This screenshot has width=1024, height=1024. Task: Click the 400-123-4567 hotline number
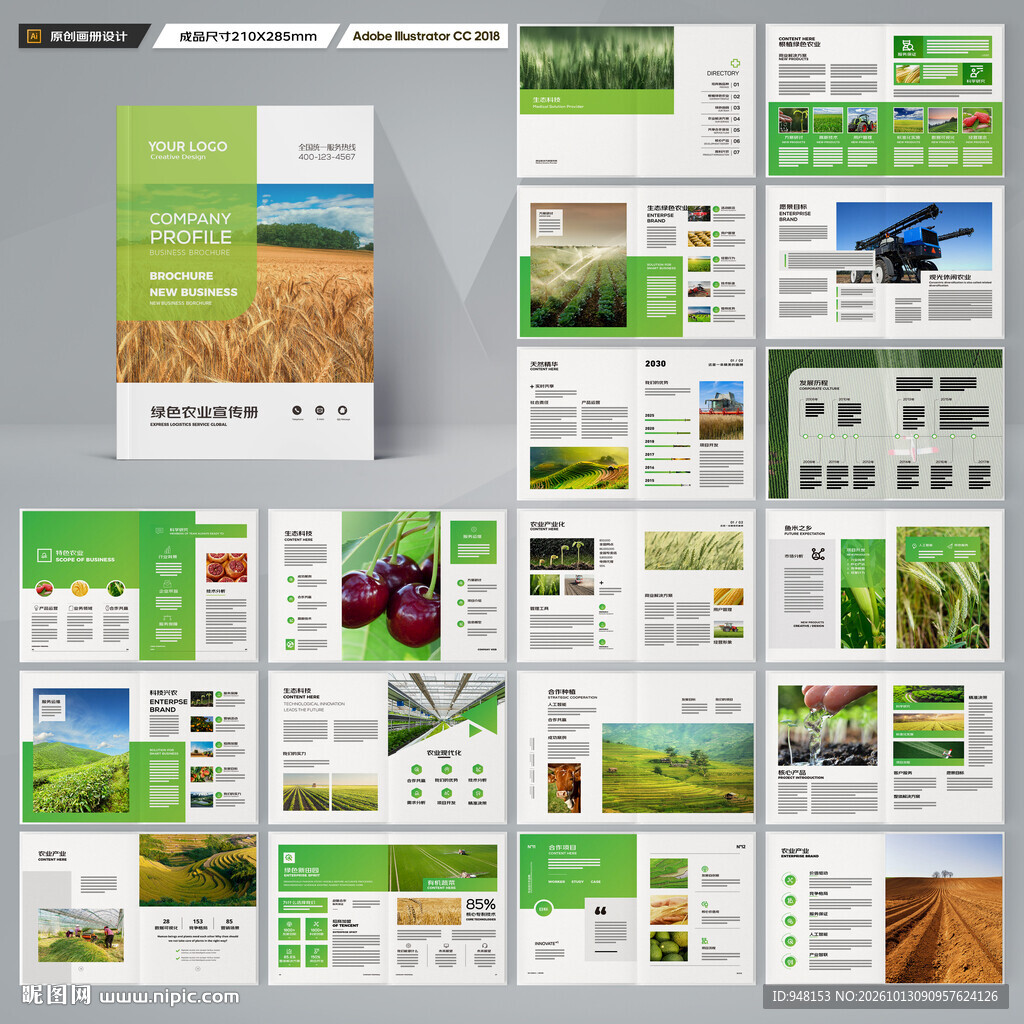click(327, 157)
